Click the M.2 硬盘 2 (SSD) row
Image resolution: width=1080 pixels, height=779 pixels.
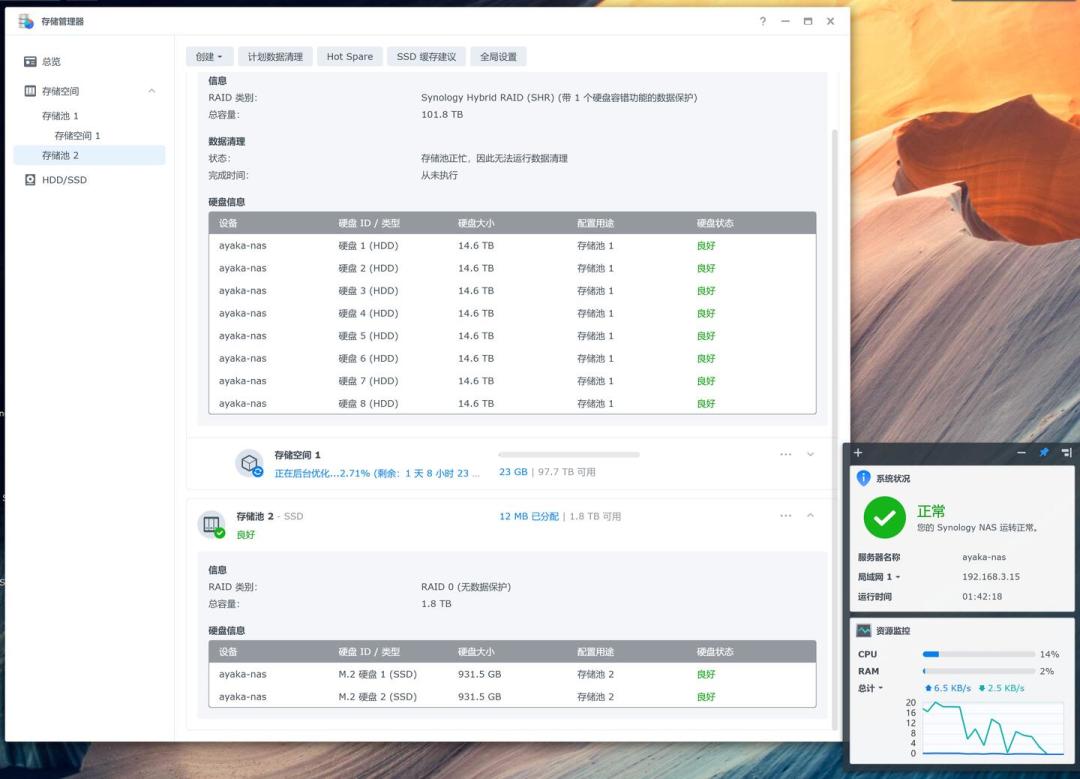pyautogui.click(x=512, y=696)
